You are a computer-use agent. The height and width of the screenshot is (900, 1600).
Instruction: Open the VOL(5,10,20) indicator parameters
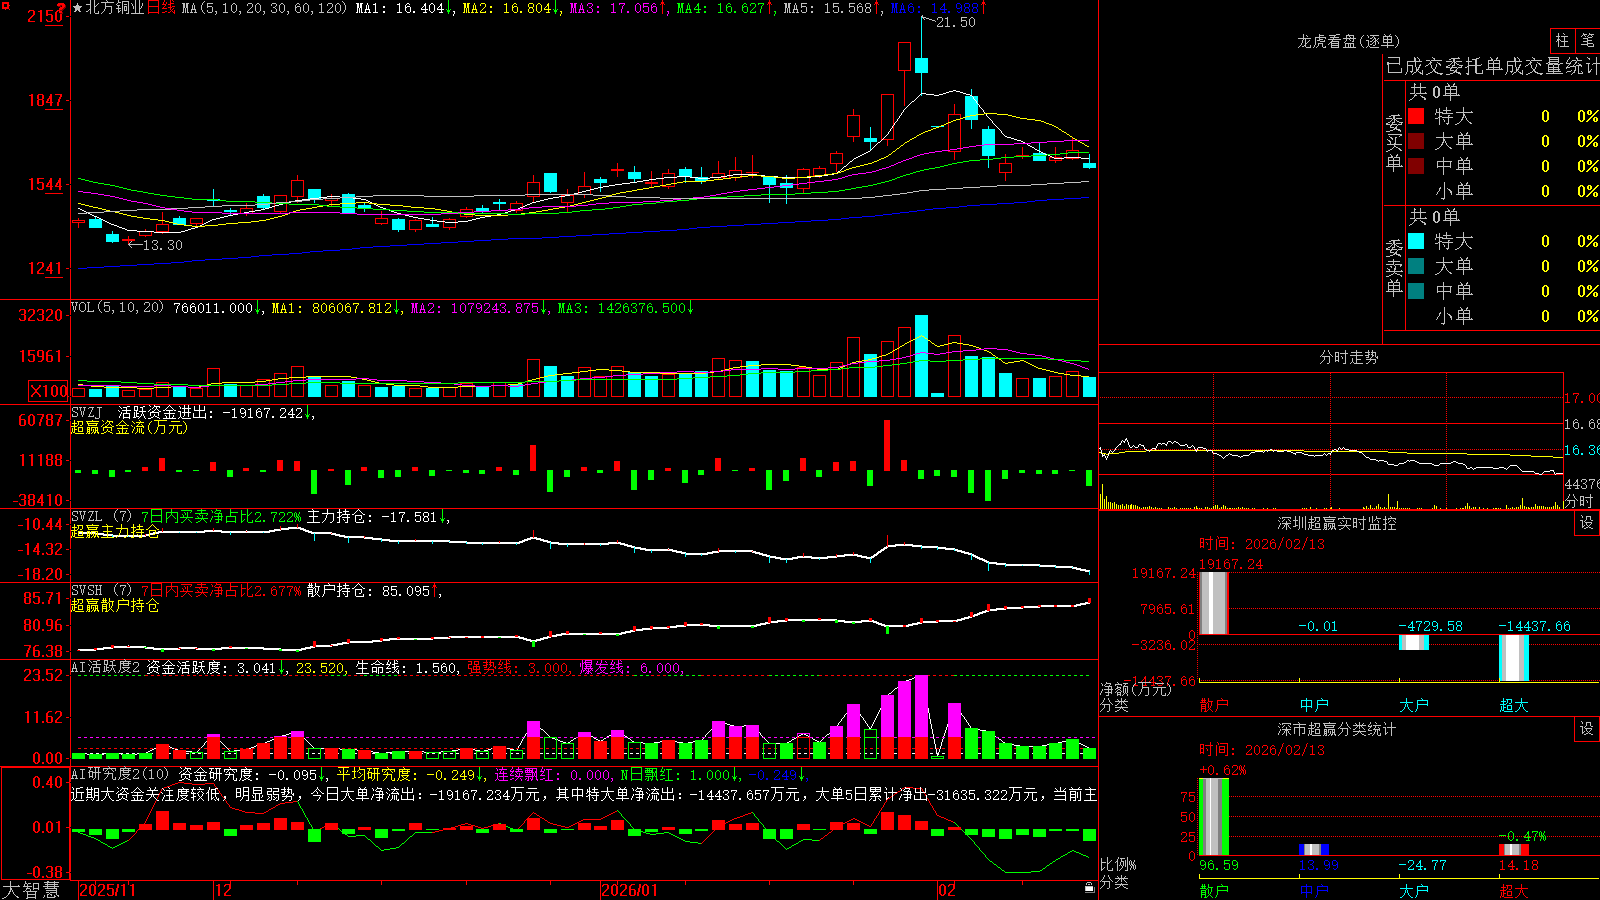(x=117, y=308)
